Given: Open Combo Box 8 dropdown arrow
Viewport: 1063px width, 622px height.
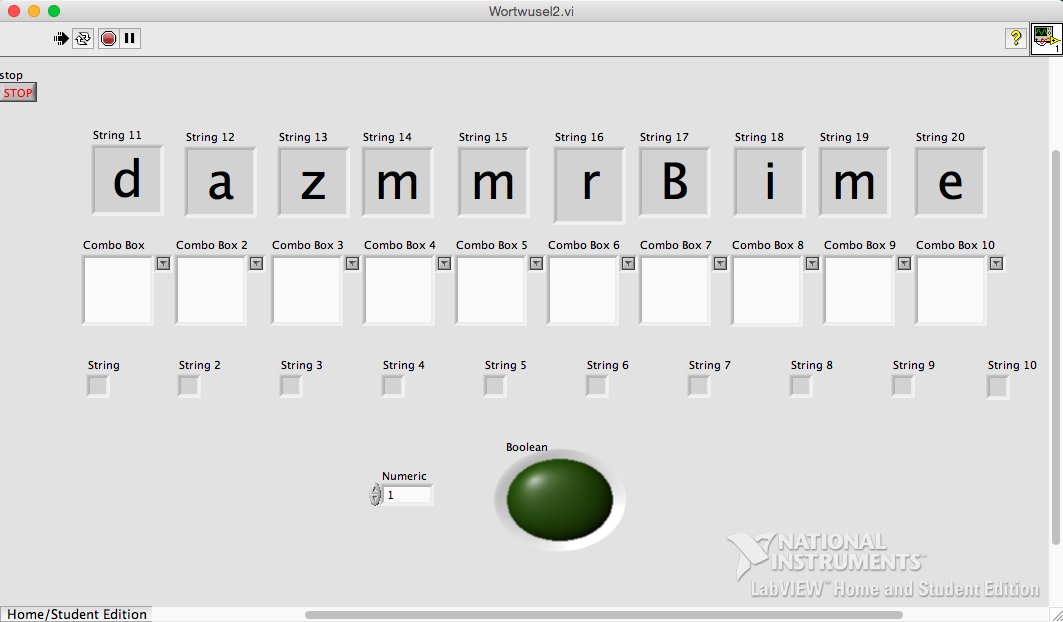Looking at the screenshot, I should [813, 263].
